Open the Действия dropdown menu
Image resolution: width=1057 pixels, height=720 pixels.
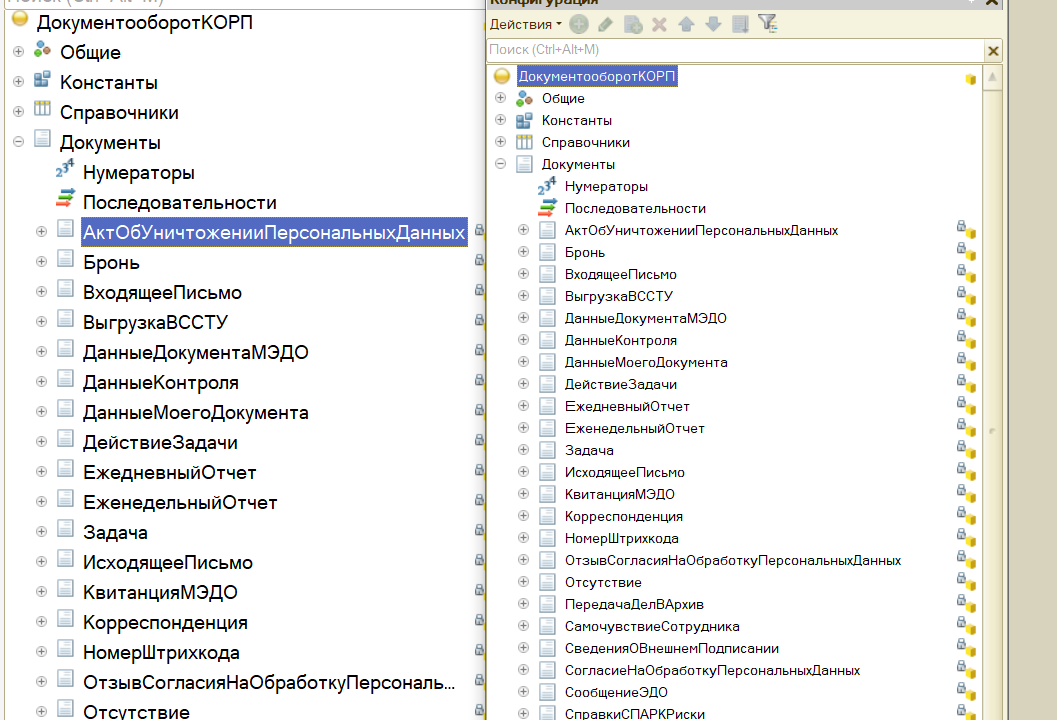coord(525,25)
